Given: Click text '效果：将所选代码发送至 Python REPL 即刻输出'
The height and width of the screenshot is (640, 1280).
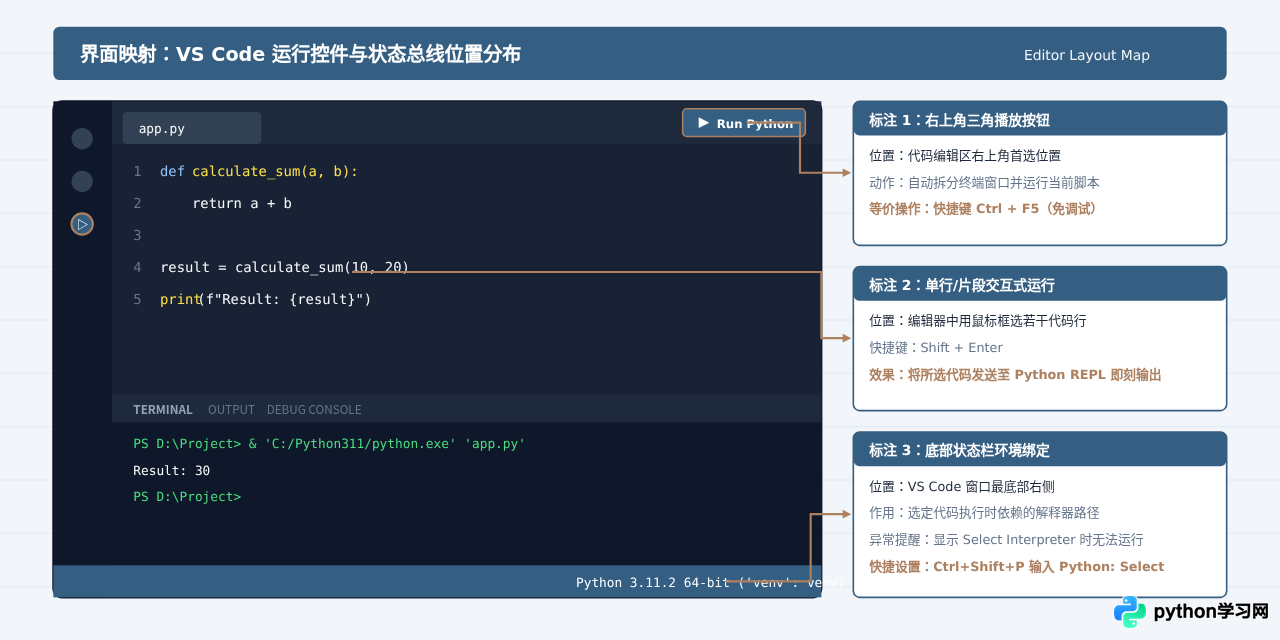Looking at the screenshot, I should pyautogui.click(x=1015, y=374).
